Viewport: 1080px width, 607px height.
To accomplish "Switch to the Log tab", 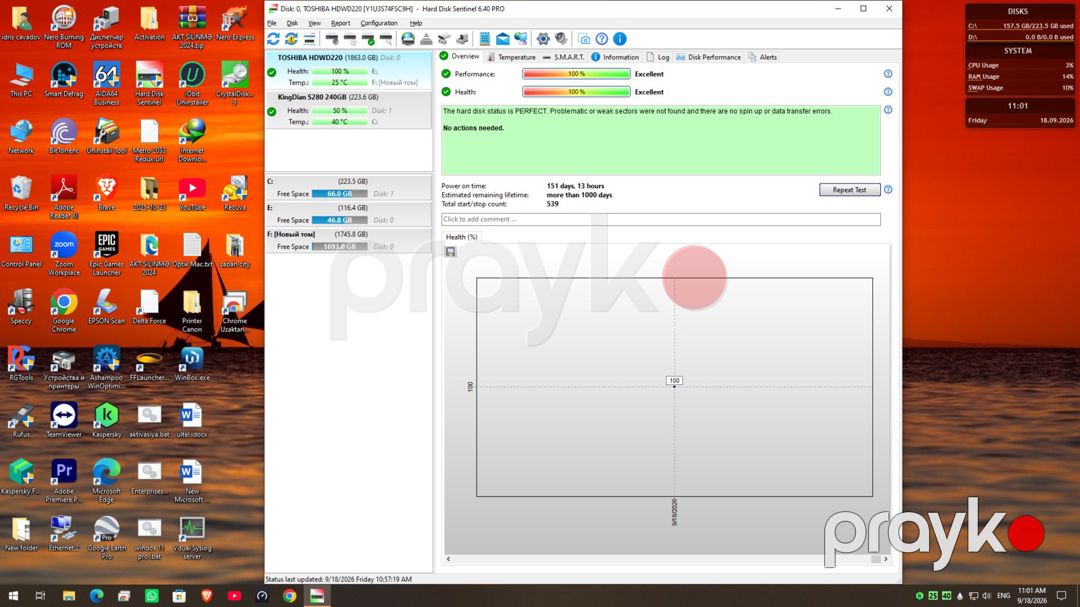I will [658, 57].
